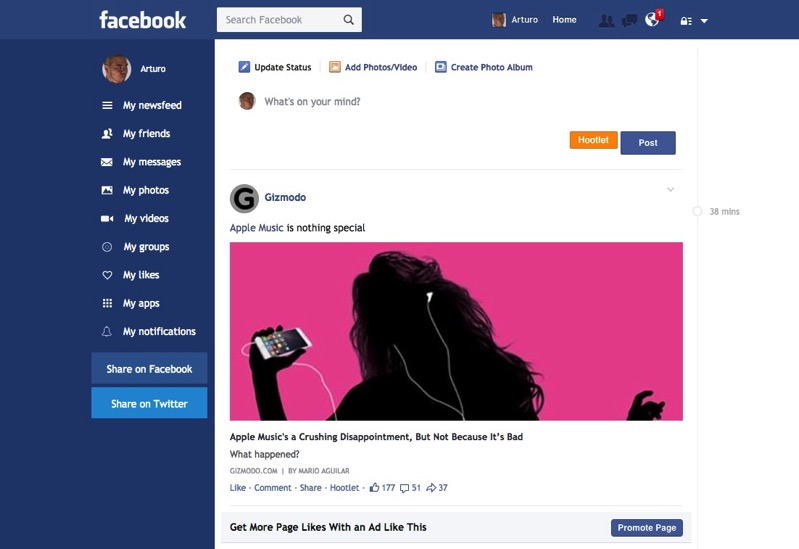799x549 pixels.
Task: Open the notifications globe icon
Action: pyautogui.click(x=652, y=20)
